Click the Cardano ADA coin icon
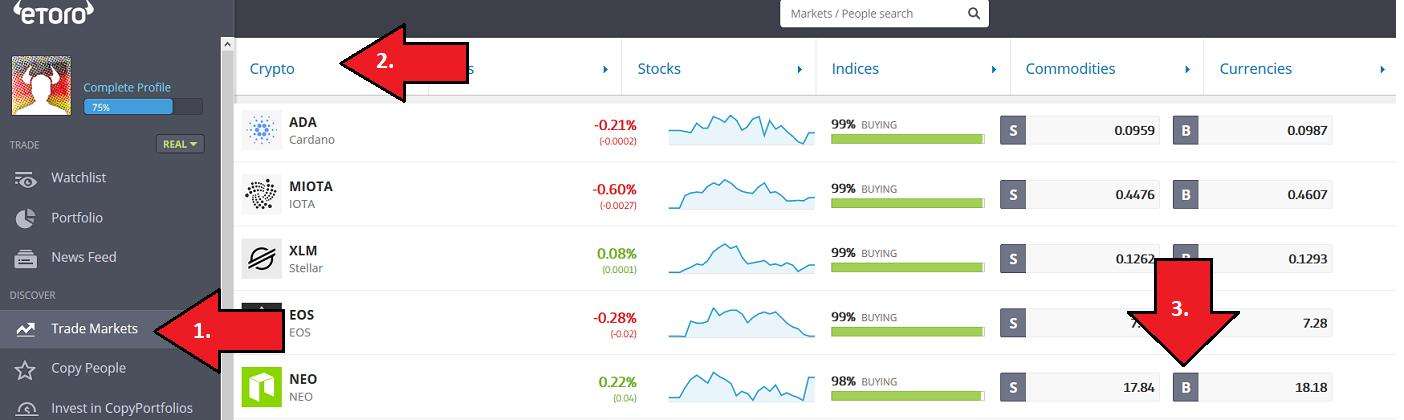This screenshot has width=1404, height=420. [262, 130]
